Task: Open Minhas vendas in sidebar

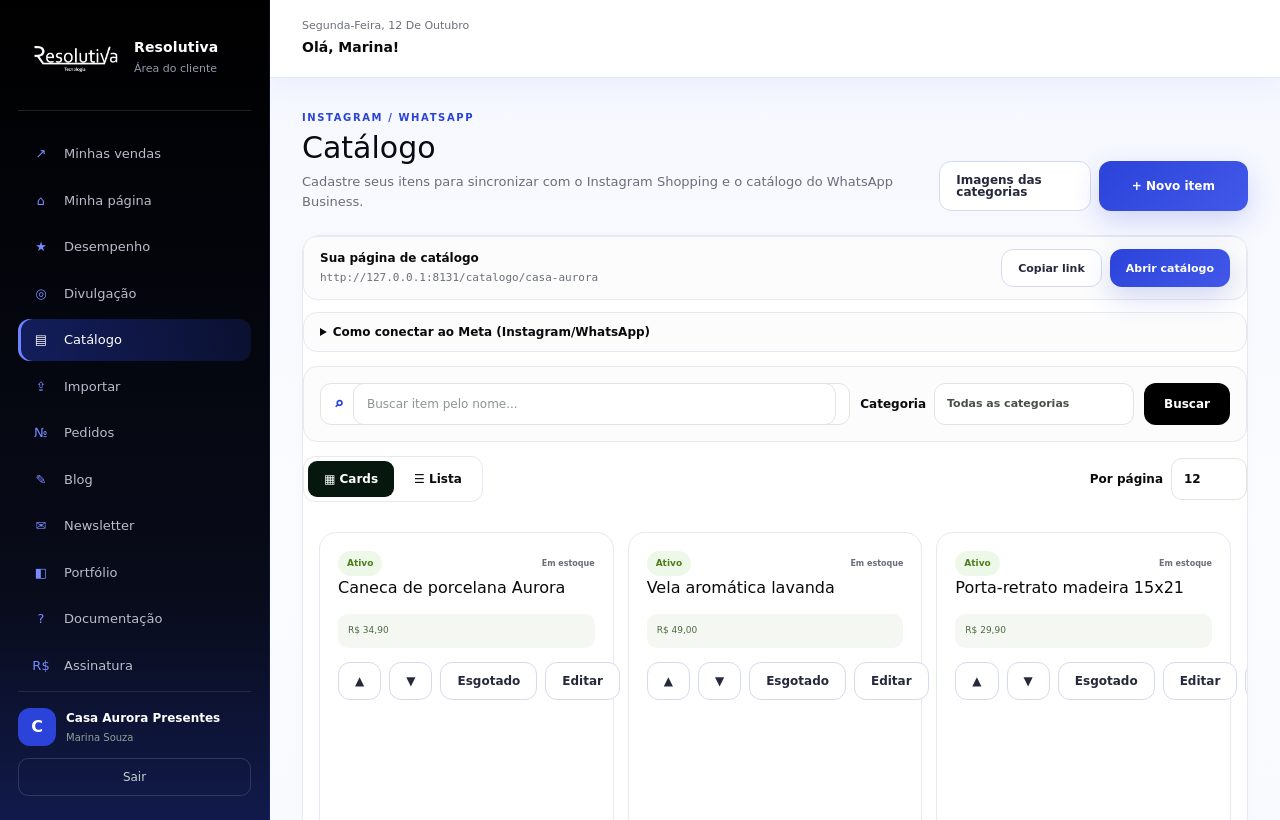Action: coord(134,154)
